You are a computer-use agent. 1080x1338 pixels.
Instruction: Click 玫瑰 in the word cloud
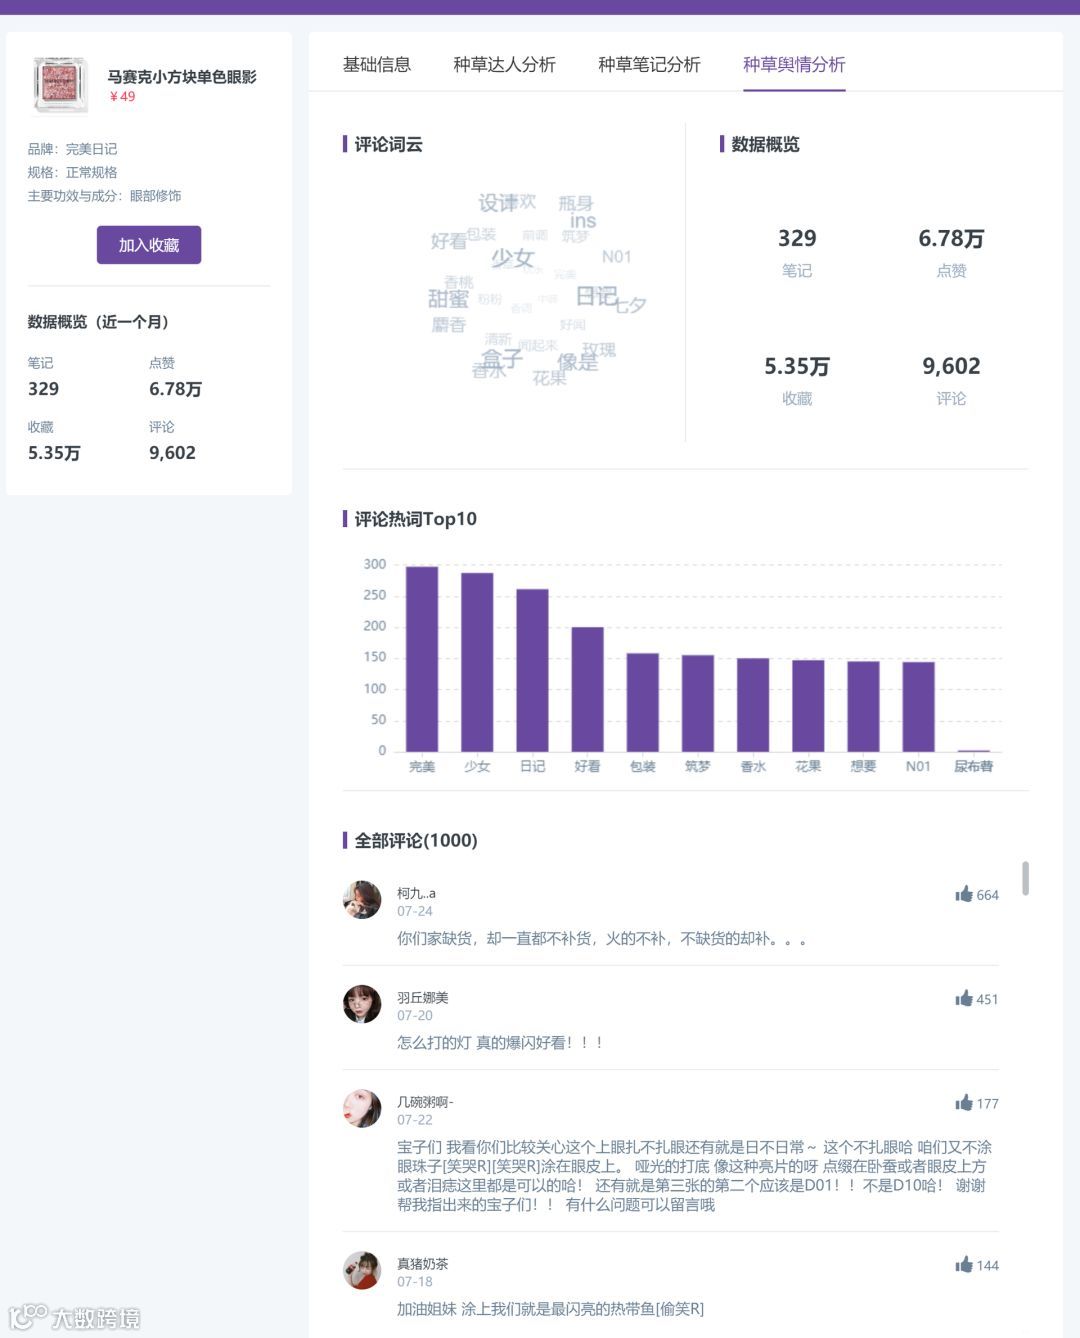coord(599,349)
